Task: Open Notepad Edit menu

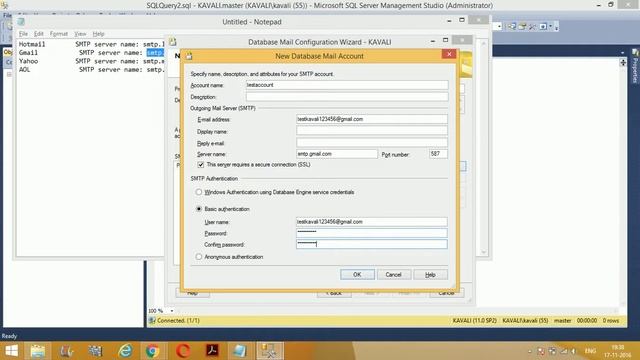Action: click(39, 34)
